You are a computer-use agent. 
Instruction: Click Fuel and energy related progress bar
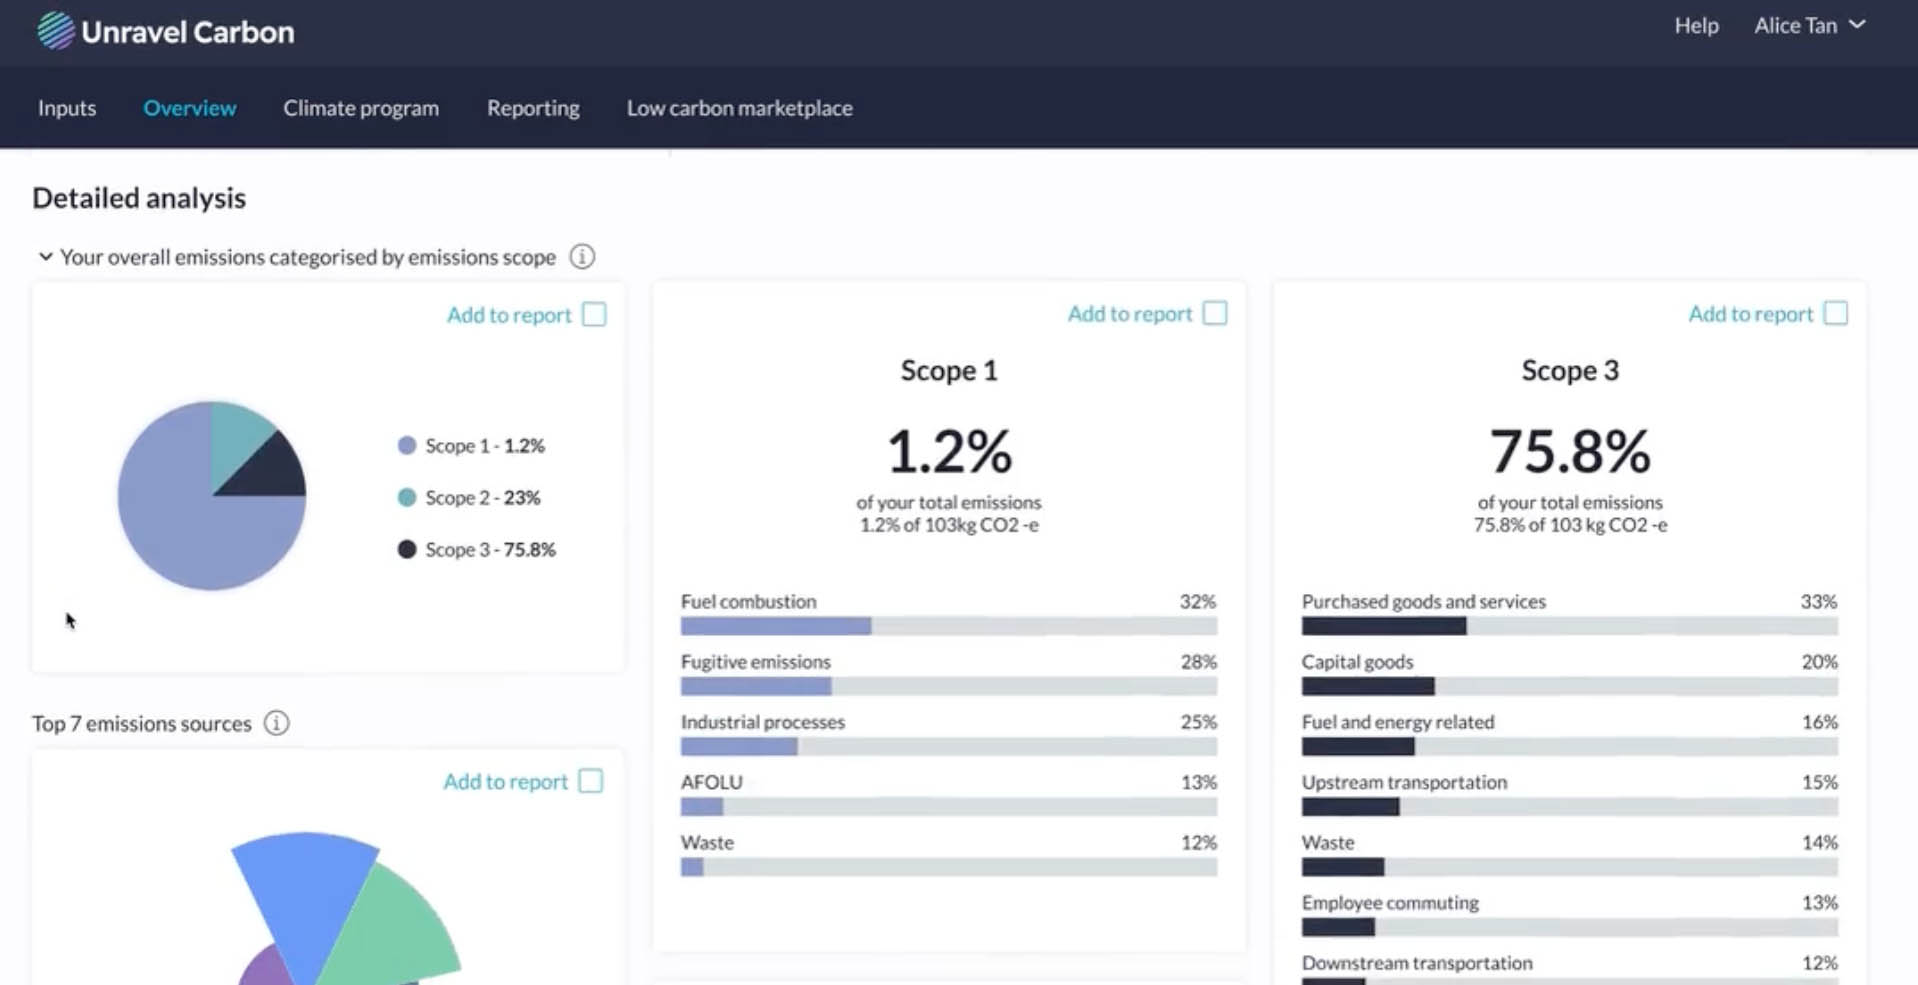pyautogui.click(x=1570, y=746)
